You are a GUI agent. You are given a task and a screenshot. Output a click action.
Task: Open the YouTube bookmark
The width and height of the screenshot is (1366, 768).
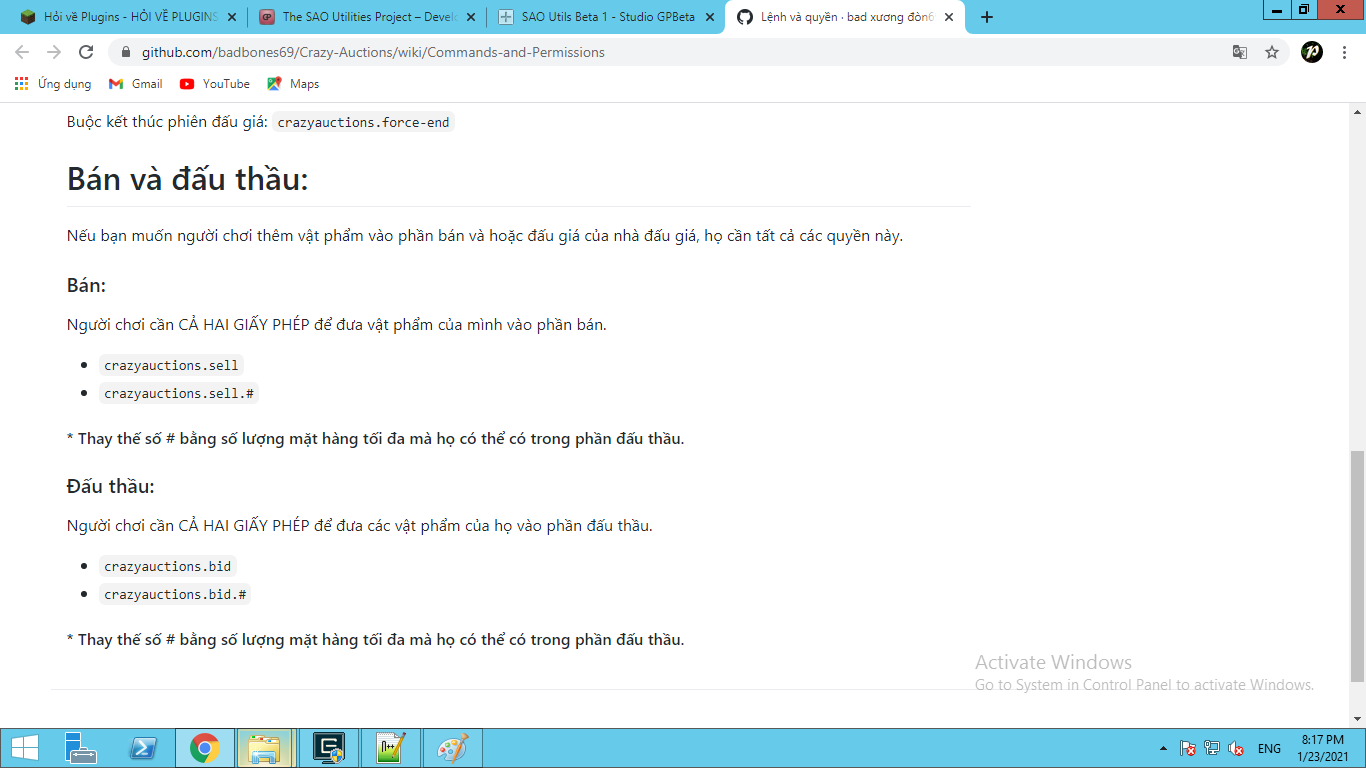pos(215,84)
